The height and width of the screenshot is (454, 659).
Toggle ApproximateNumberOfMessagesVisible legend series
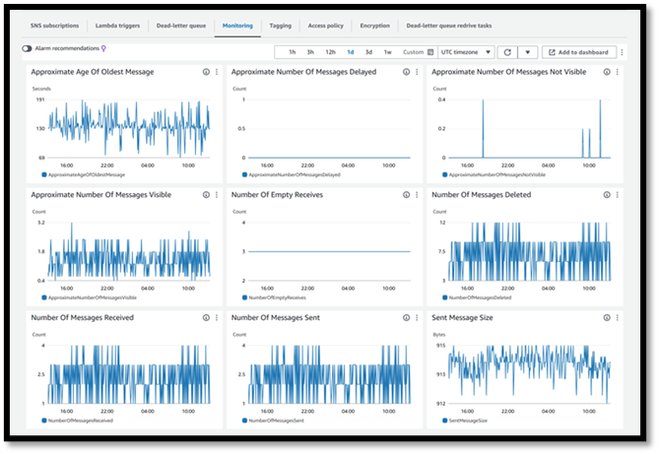click(x=89, y=297)
